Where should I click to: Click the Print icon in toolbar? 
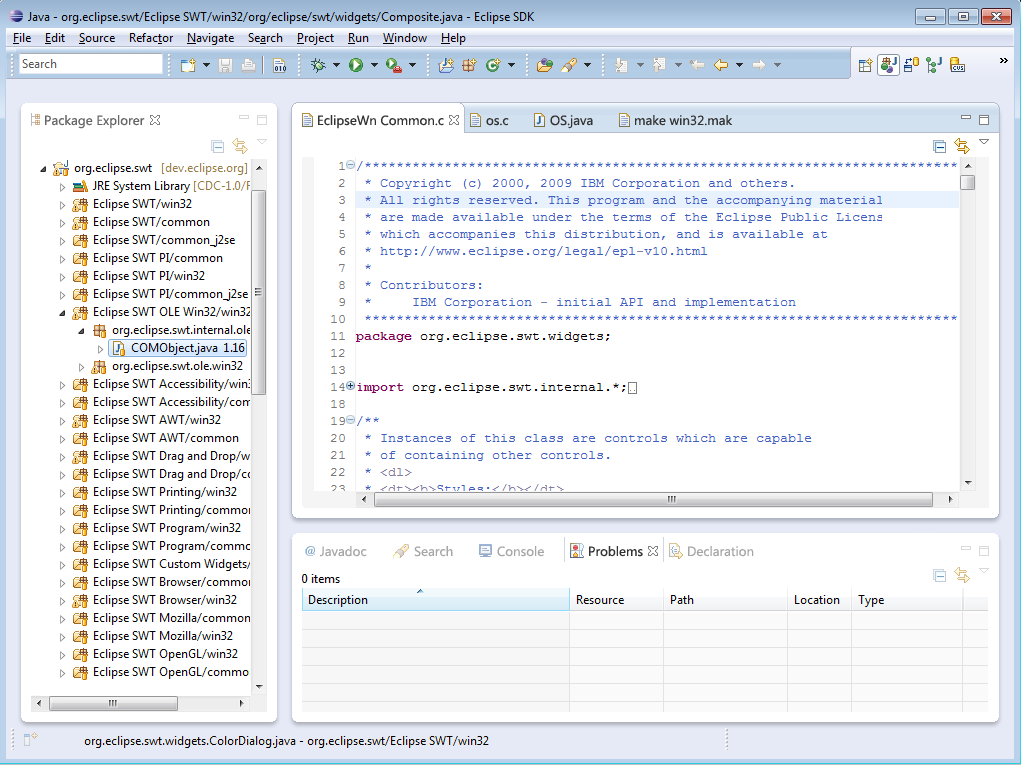[248, 64]
